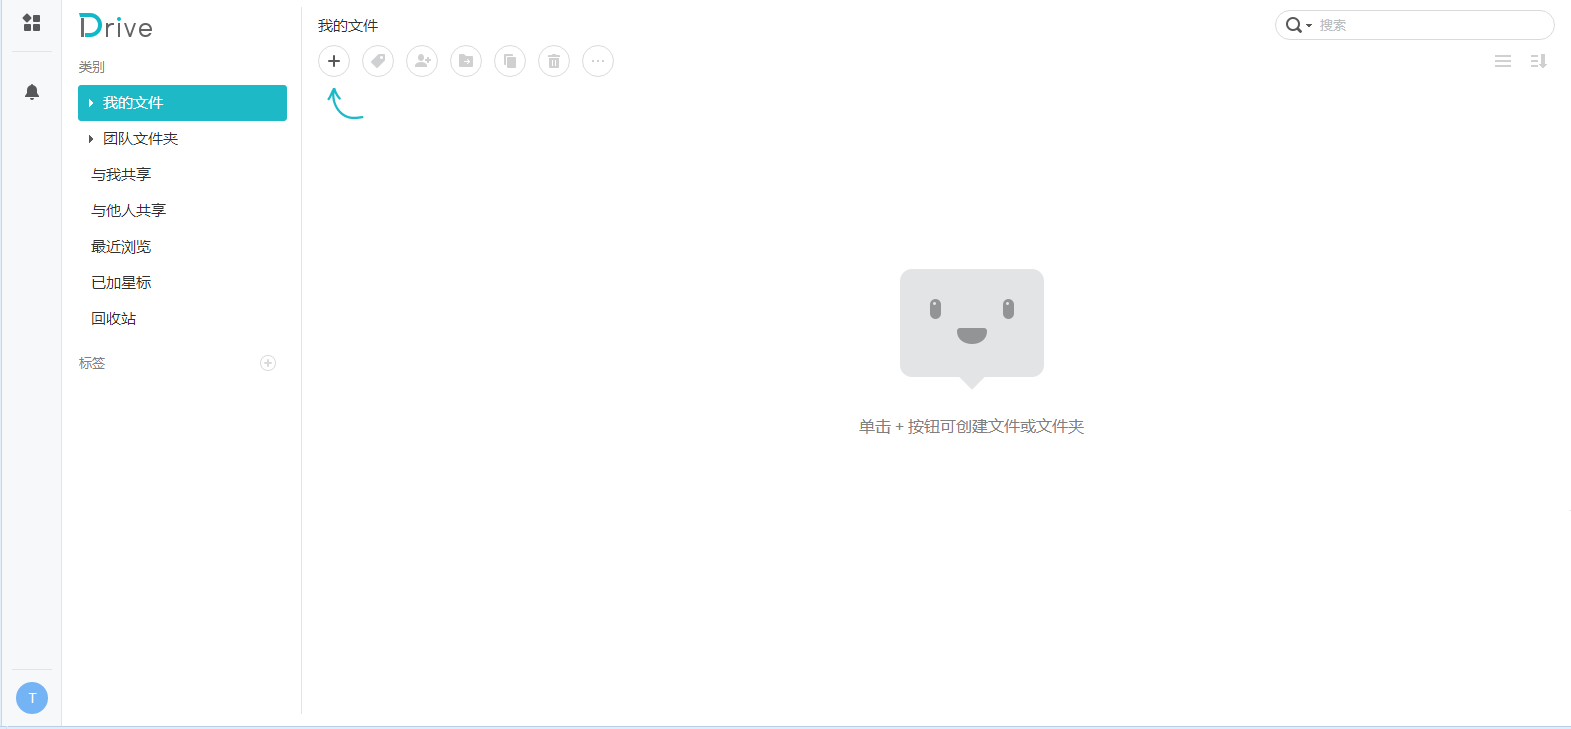Open the notifications bell

click(x=32, y=92)
